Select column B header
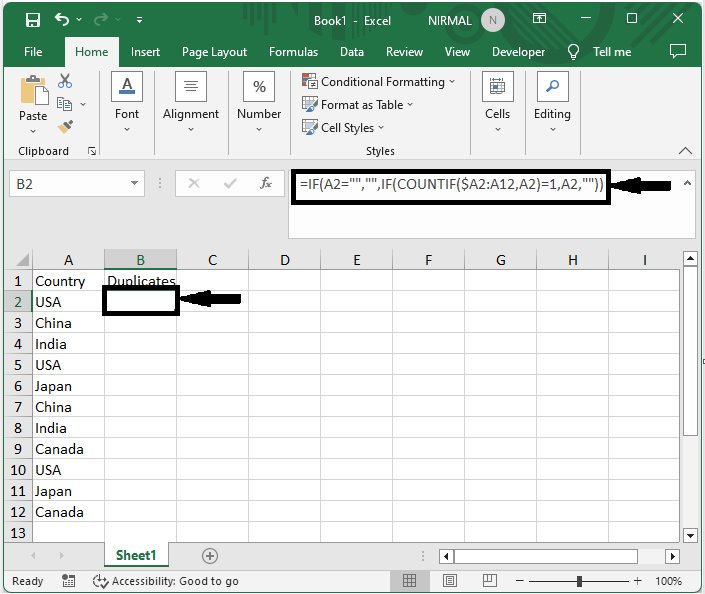 140,260
